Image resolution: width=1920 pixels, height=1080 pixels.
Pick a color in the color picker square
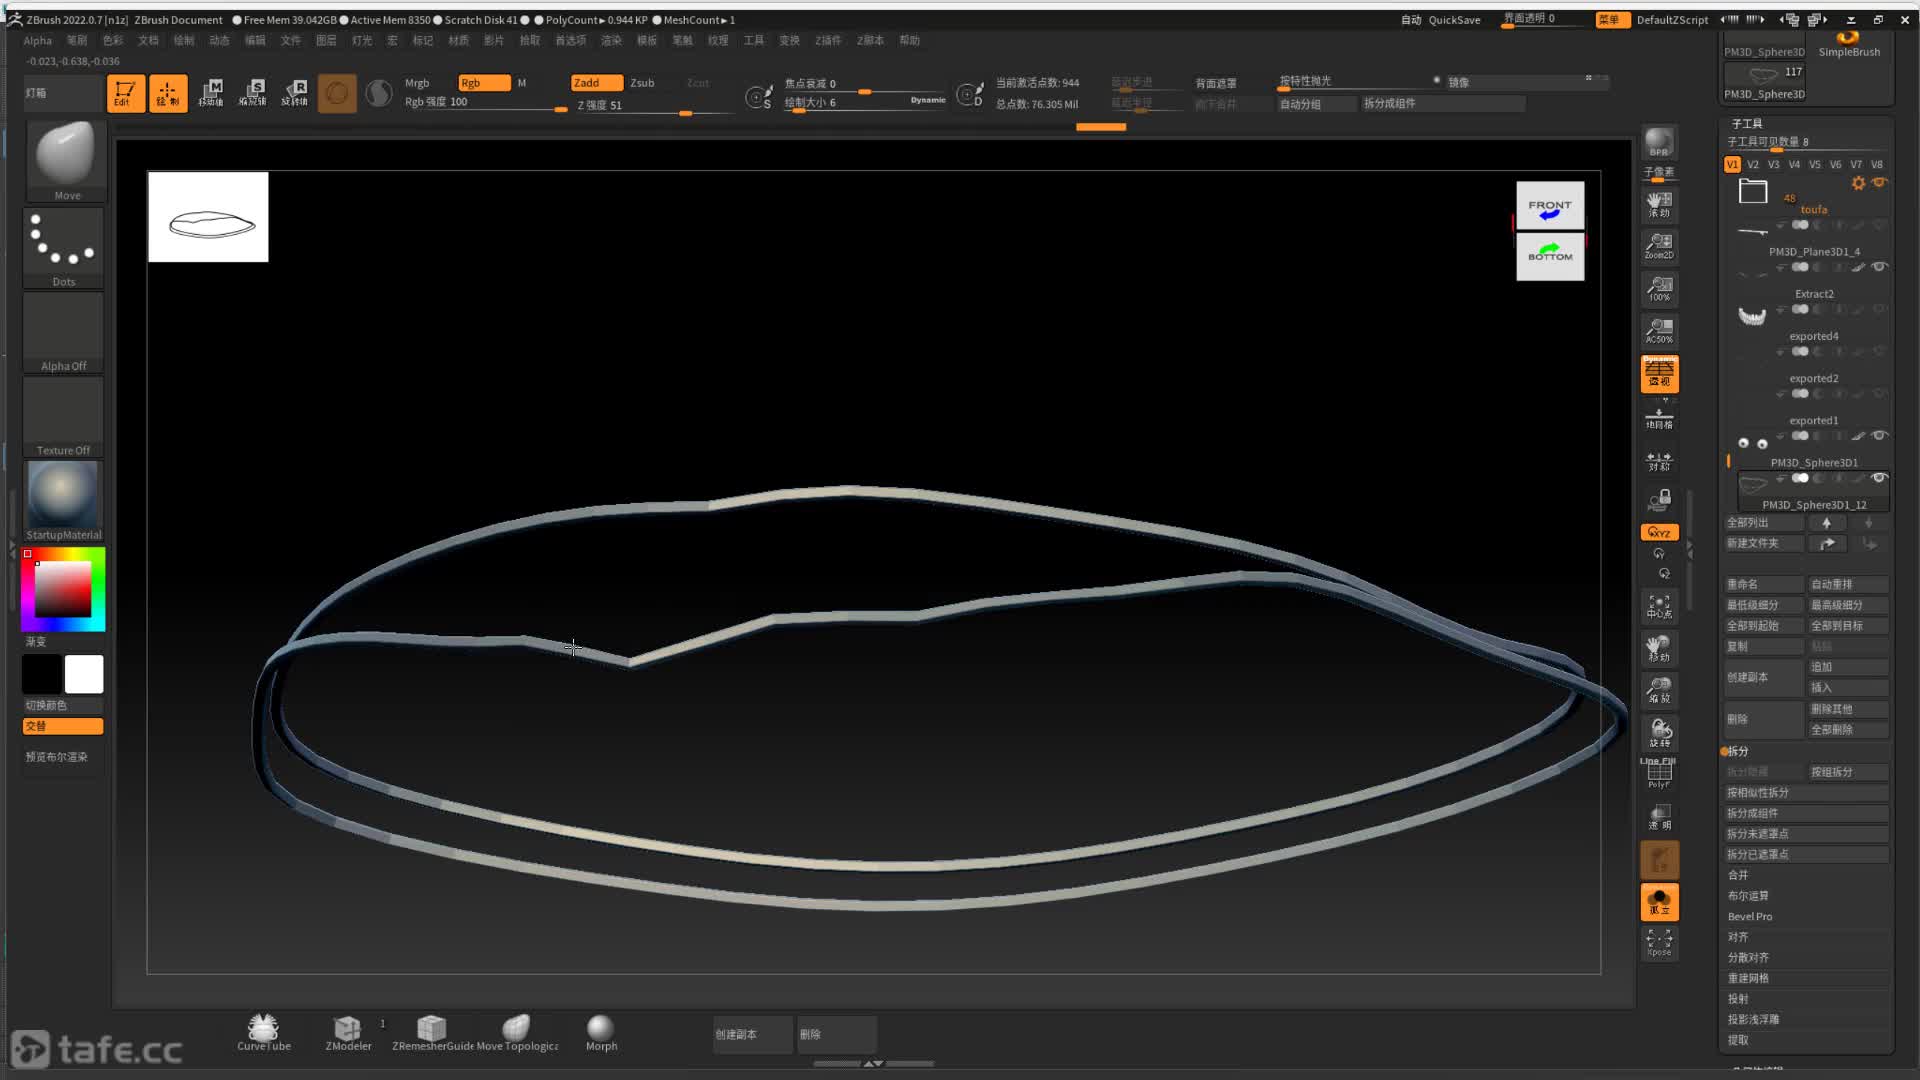(x=63, y=589)
